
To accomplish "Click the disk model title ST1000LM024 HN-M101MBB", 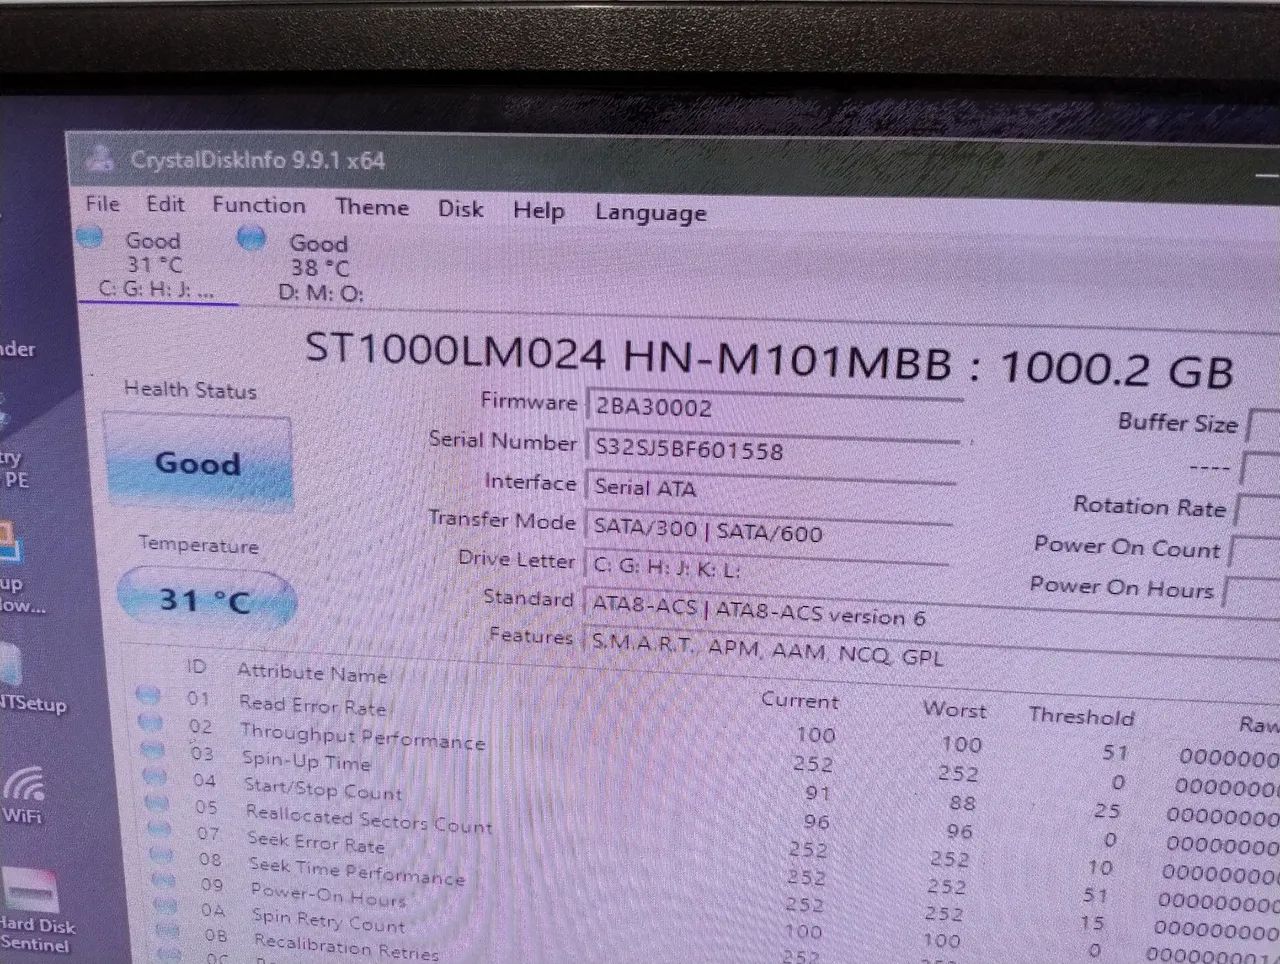I will [628, 354].
